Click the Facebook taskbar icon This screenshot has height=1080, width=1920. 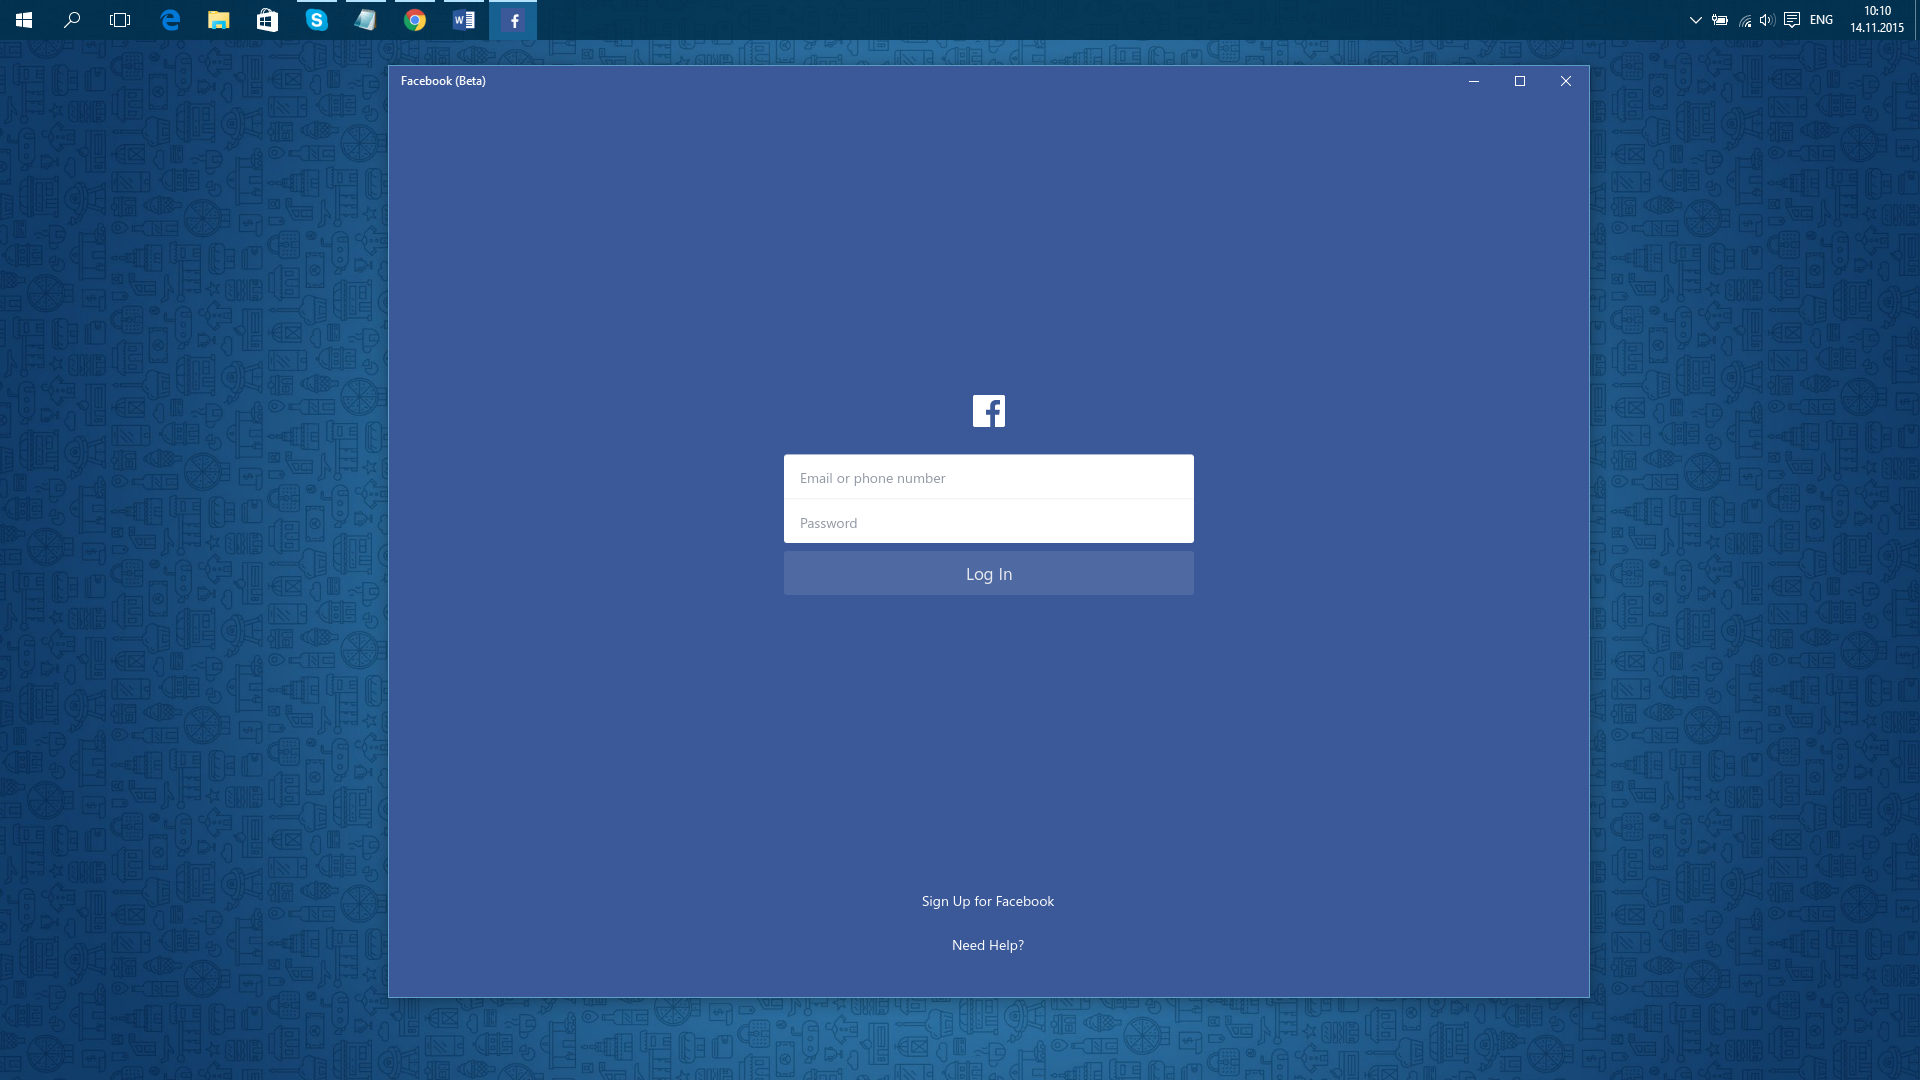click(513, 20)
